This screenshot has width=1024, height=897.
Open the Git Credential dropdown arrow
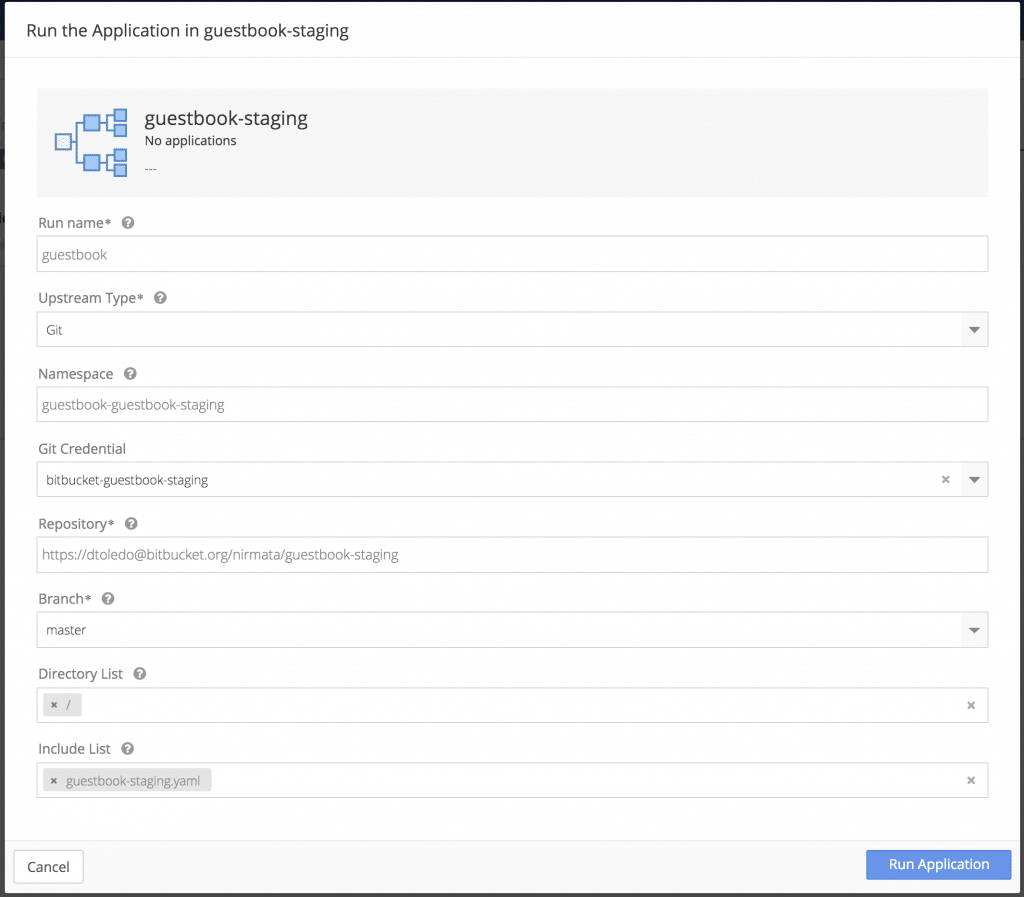pyautogui.click(x=974, y=480)
